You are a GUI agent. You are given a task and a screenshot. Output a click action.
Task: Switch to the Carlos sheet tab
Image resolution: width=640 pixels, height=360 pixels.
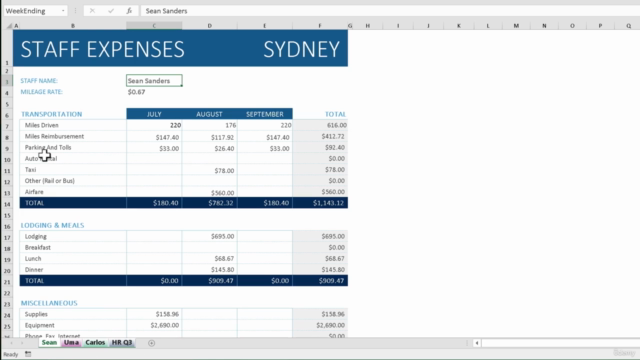pos(95,342)
